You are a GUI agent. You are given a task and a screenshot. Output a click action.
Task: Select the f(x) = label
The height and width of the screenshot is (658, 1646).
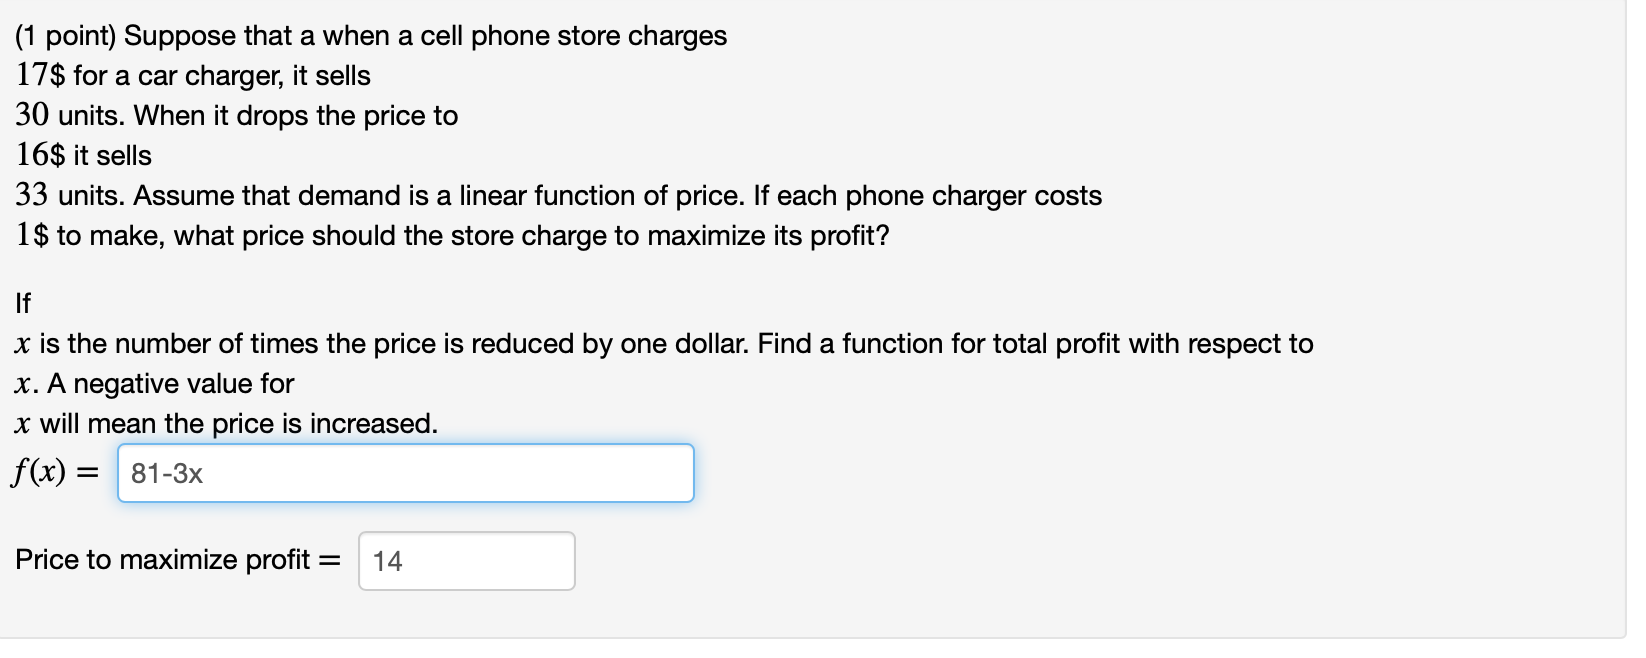tap(50, 470)
